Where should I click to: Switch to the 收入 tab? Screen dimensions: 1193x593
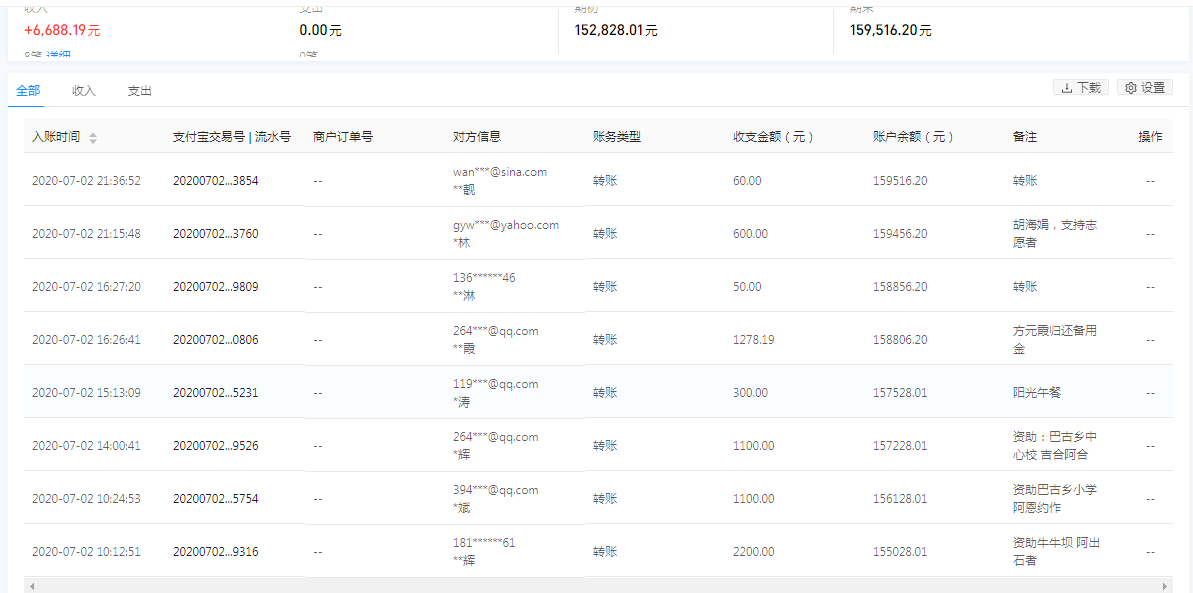tap(84, 91)
